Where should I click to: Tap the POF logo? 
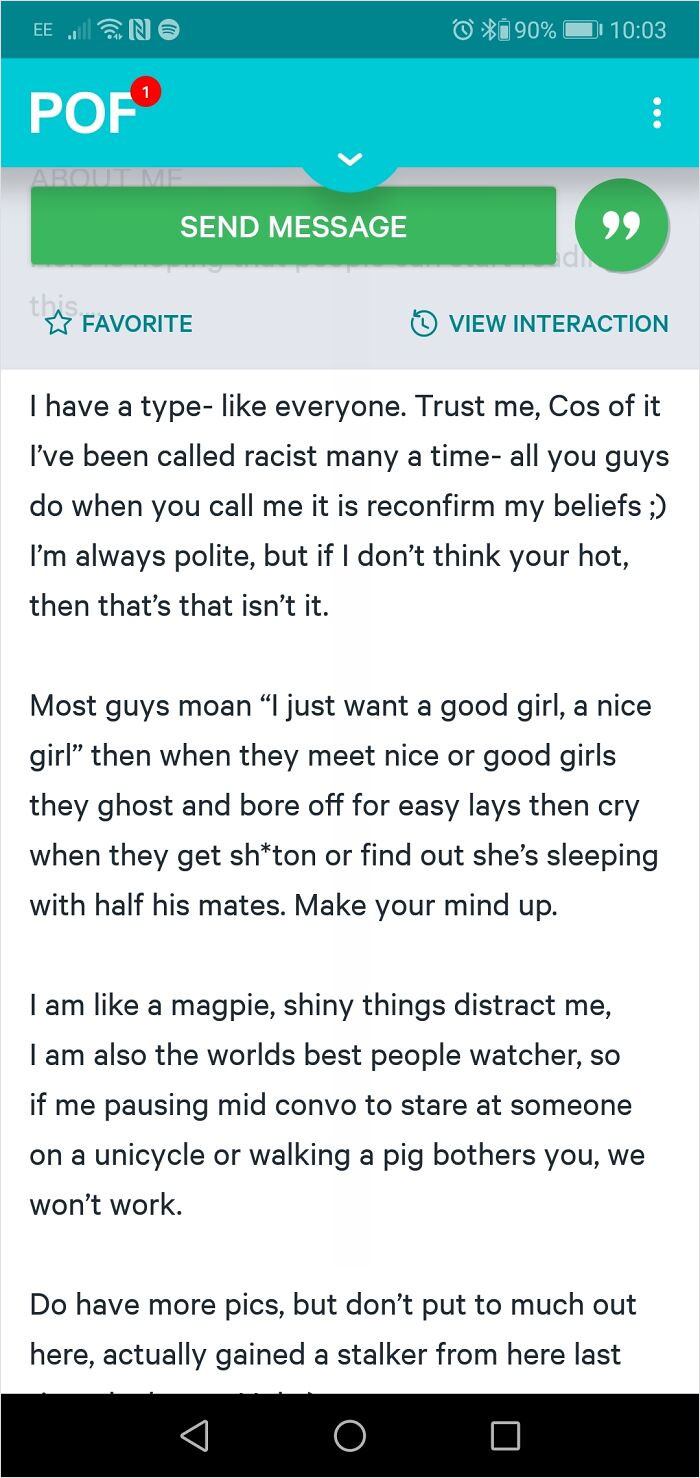pyautogui.click(x=84, y=113)
